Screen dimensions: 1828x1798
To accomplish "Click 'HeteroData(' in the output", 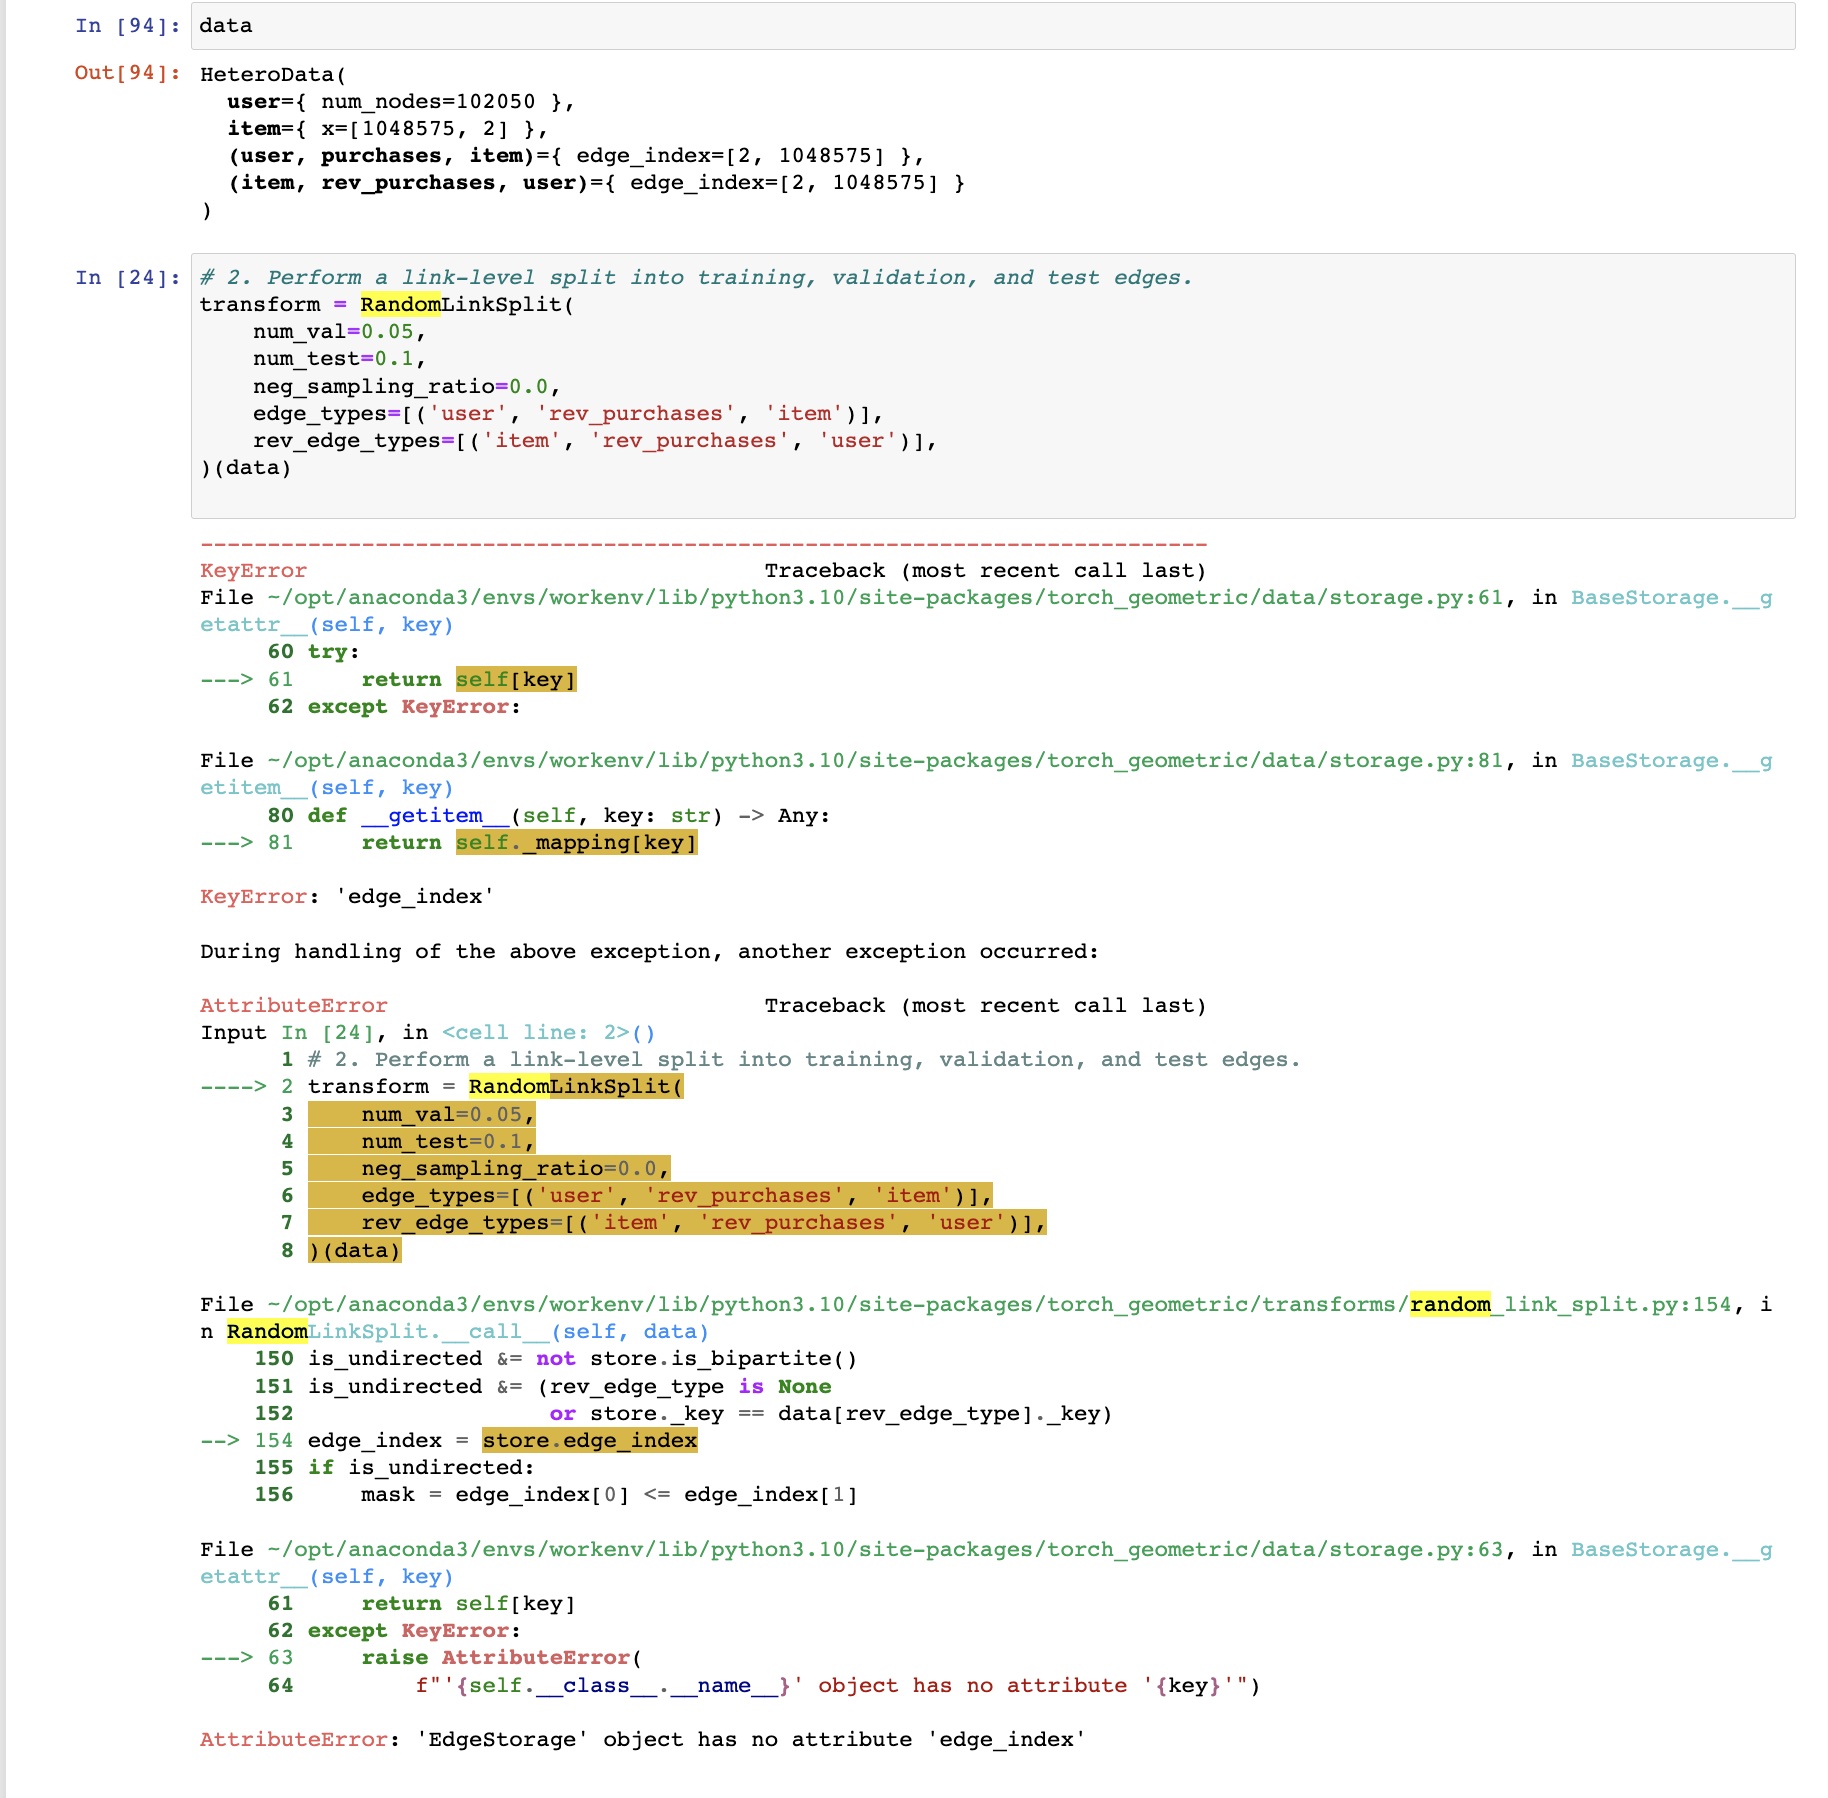I will point(273,74).
